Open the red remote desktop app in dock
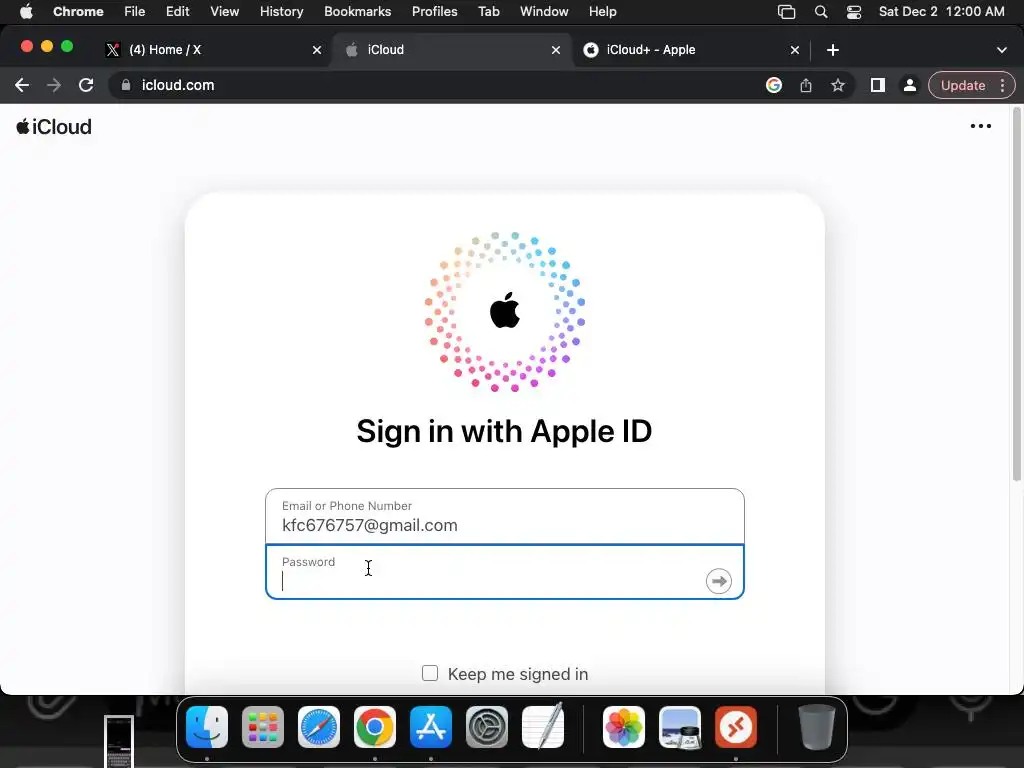Image resolution: width=1024 pixels, height=768 pixels. [x=736, y=727]
